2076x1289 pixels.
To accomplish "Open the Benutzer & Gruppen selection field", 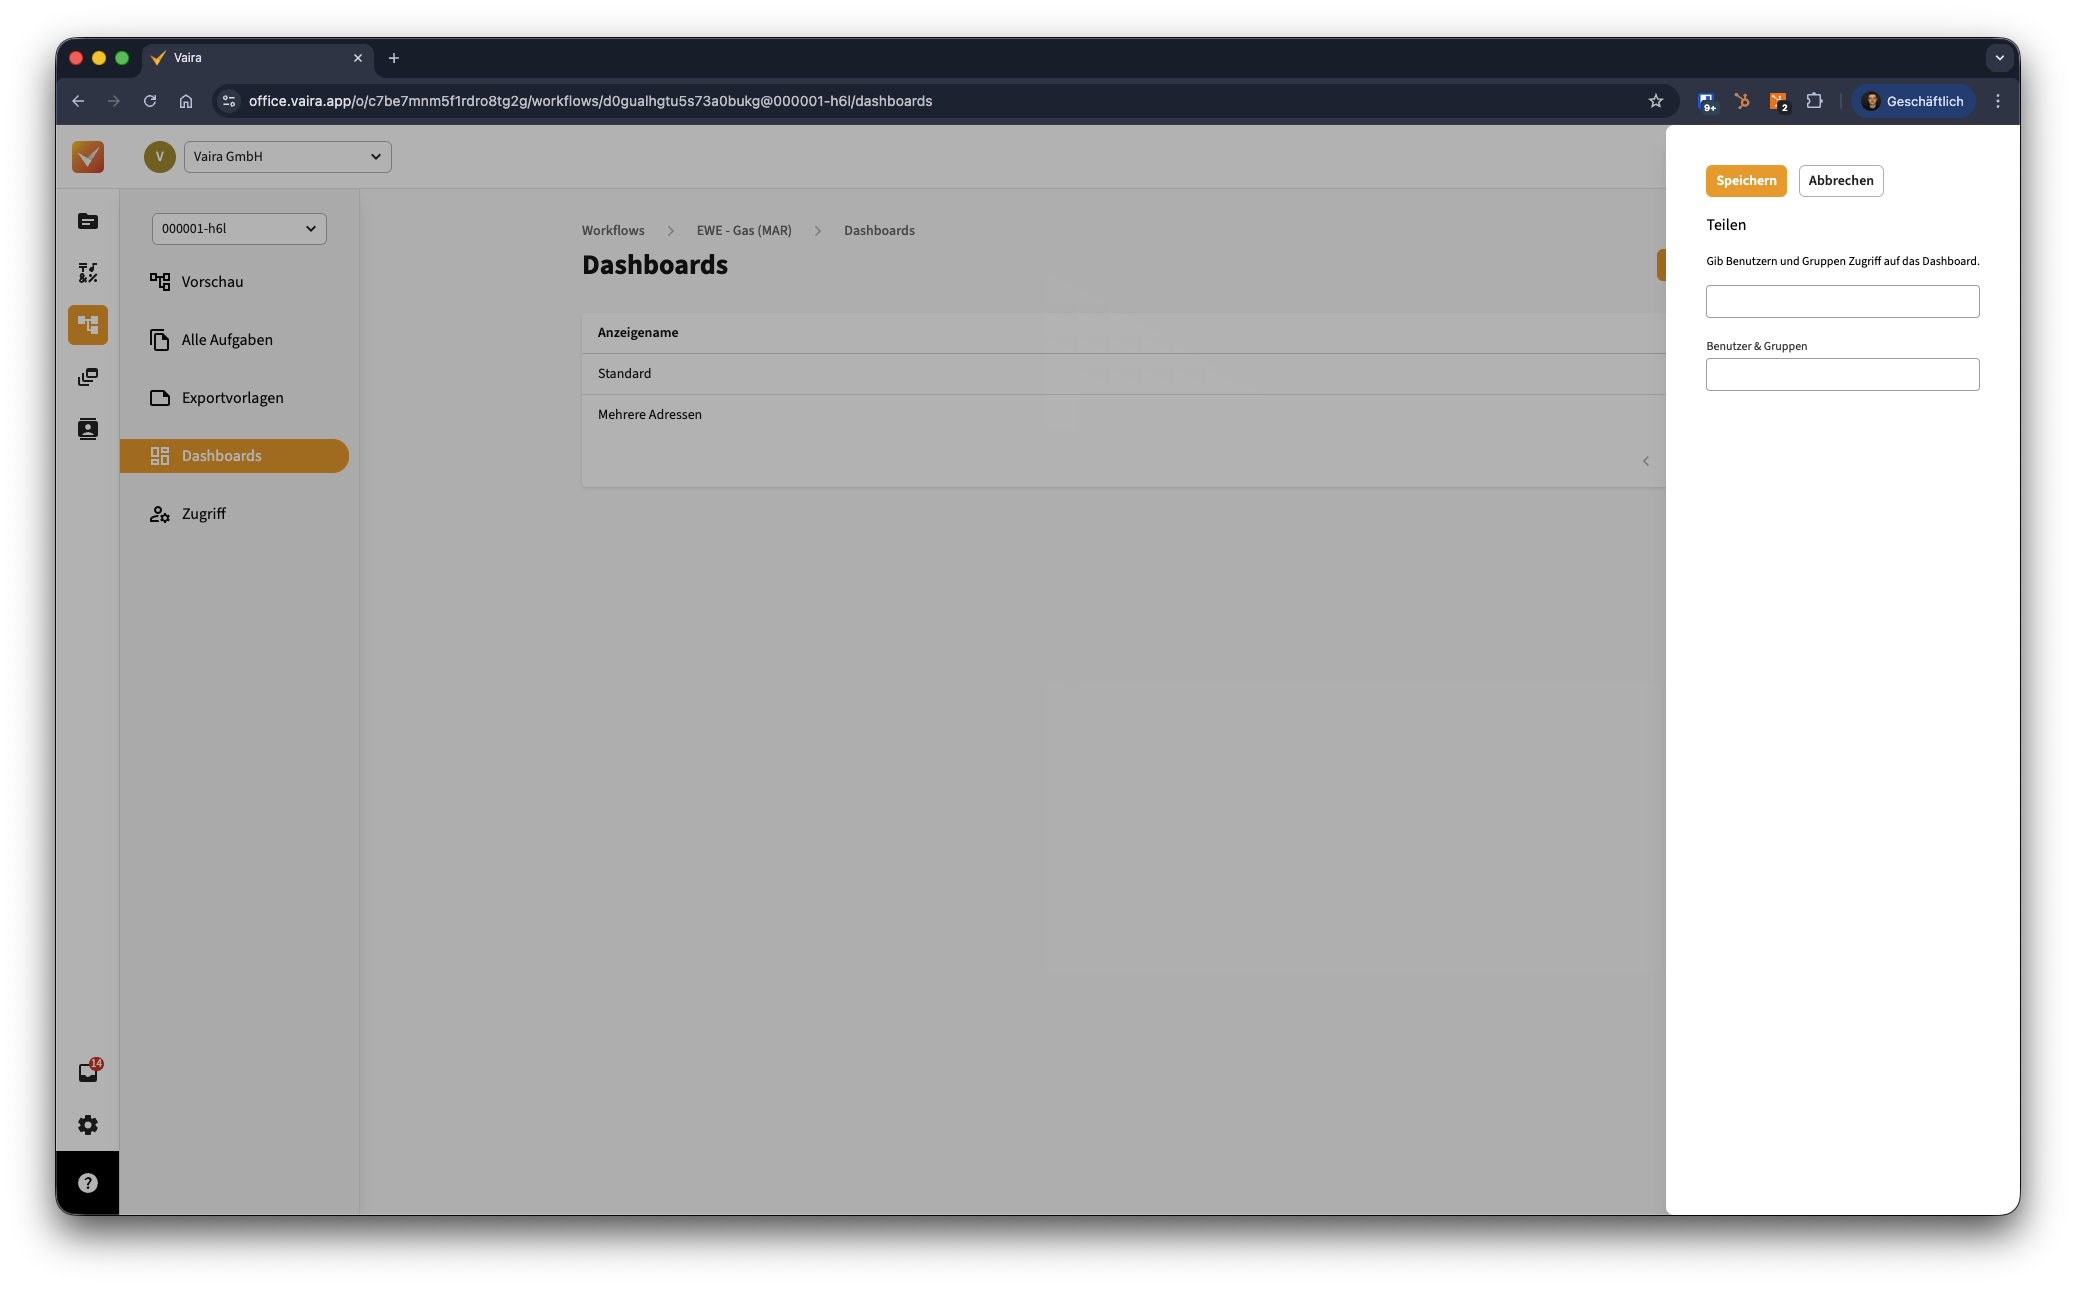I will coord(1842,375).
